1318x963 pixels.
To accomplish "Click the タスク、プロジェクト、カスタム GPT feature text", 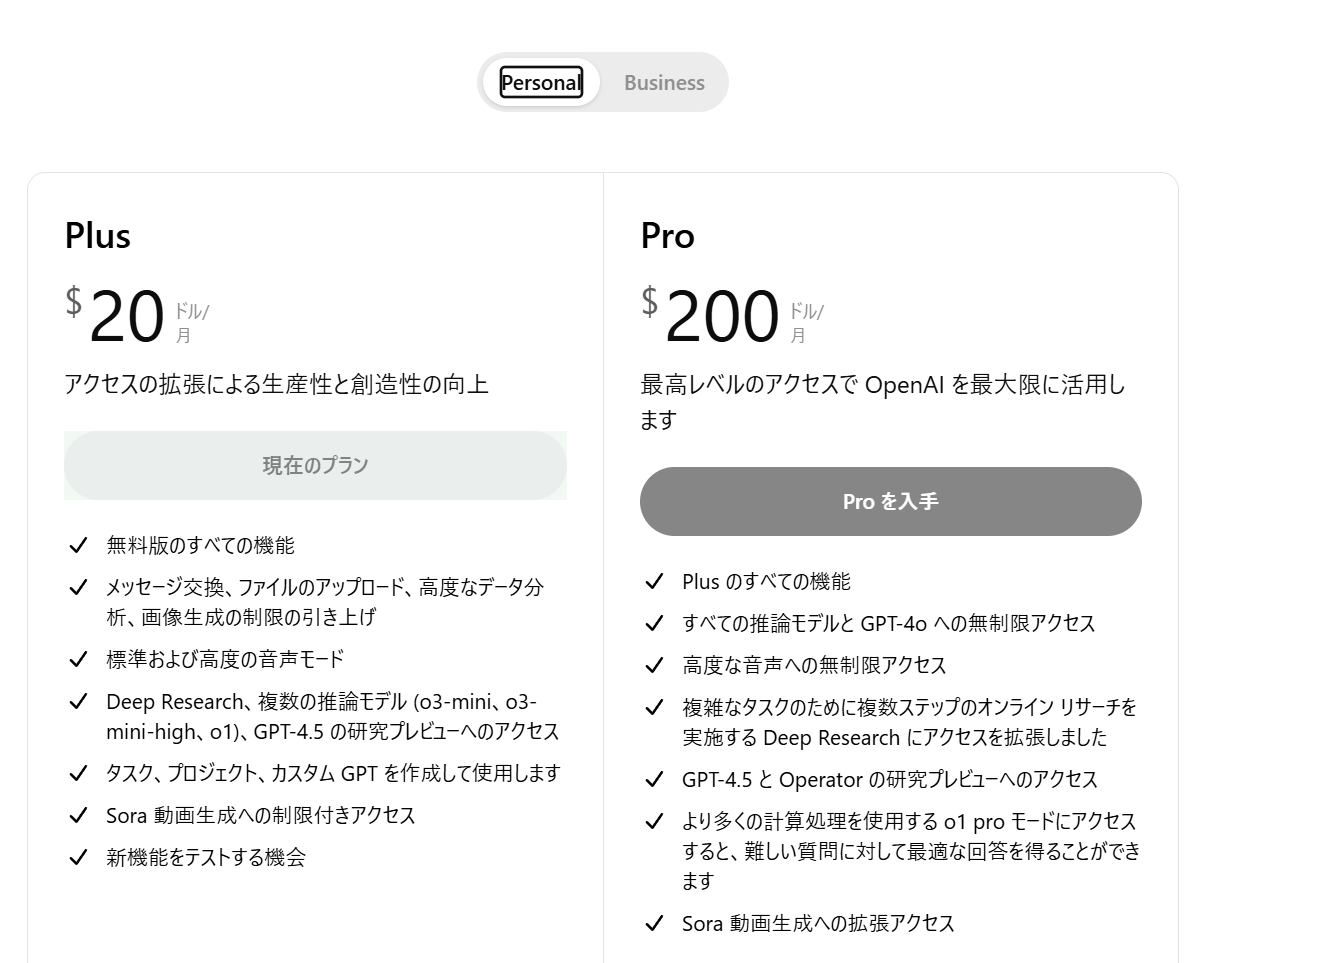I will pyautogui.click(x=333, y=773).
